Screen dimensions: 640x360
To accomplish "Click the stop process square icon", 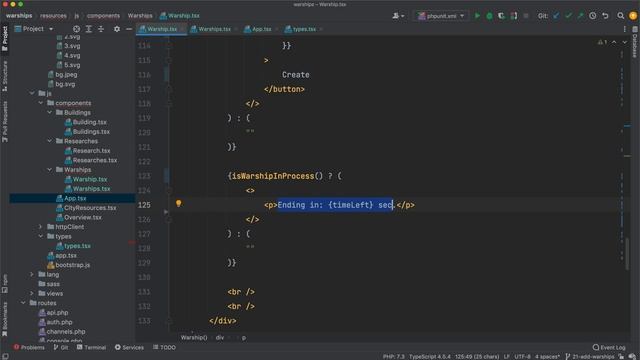I will tap(526, 16).
